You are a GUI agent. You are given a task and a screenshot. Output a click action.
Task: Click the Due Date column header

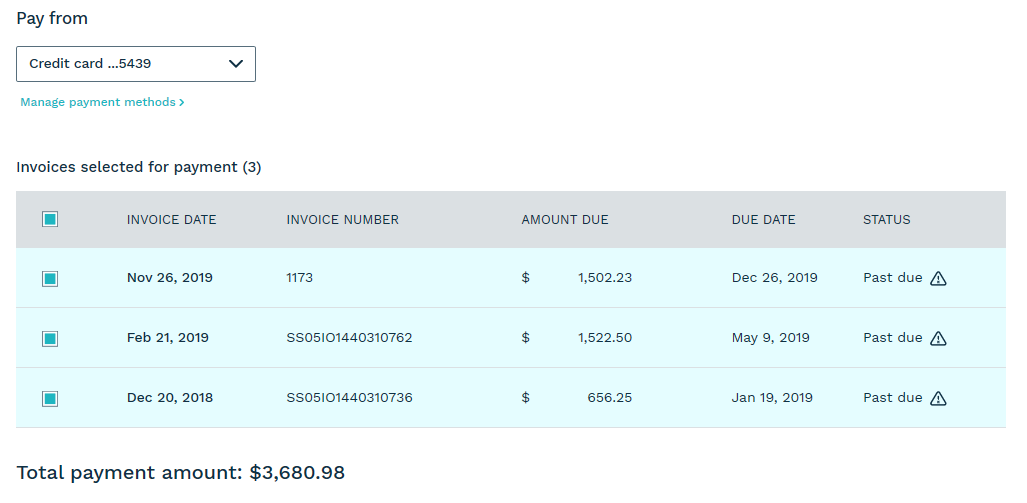pyautogui.click(x=763, y=220)
